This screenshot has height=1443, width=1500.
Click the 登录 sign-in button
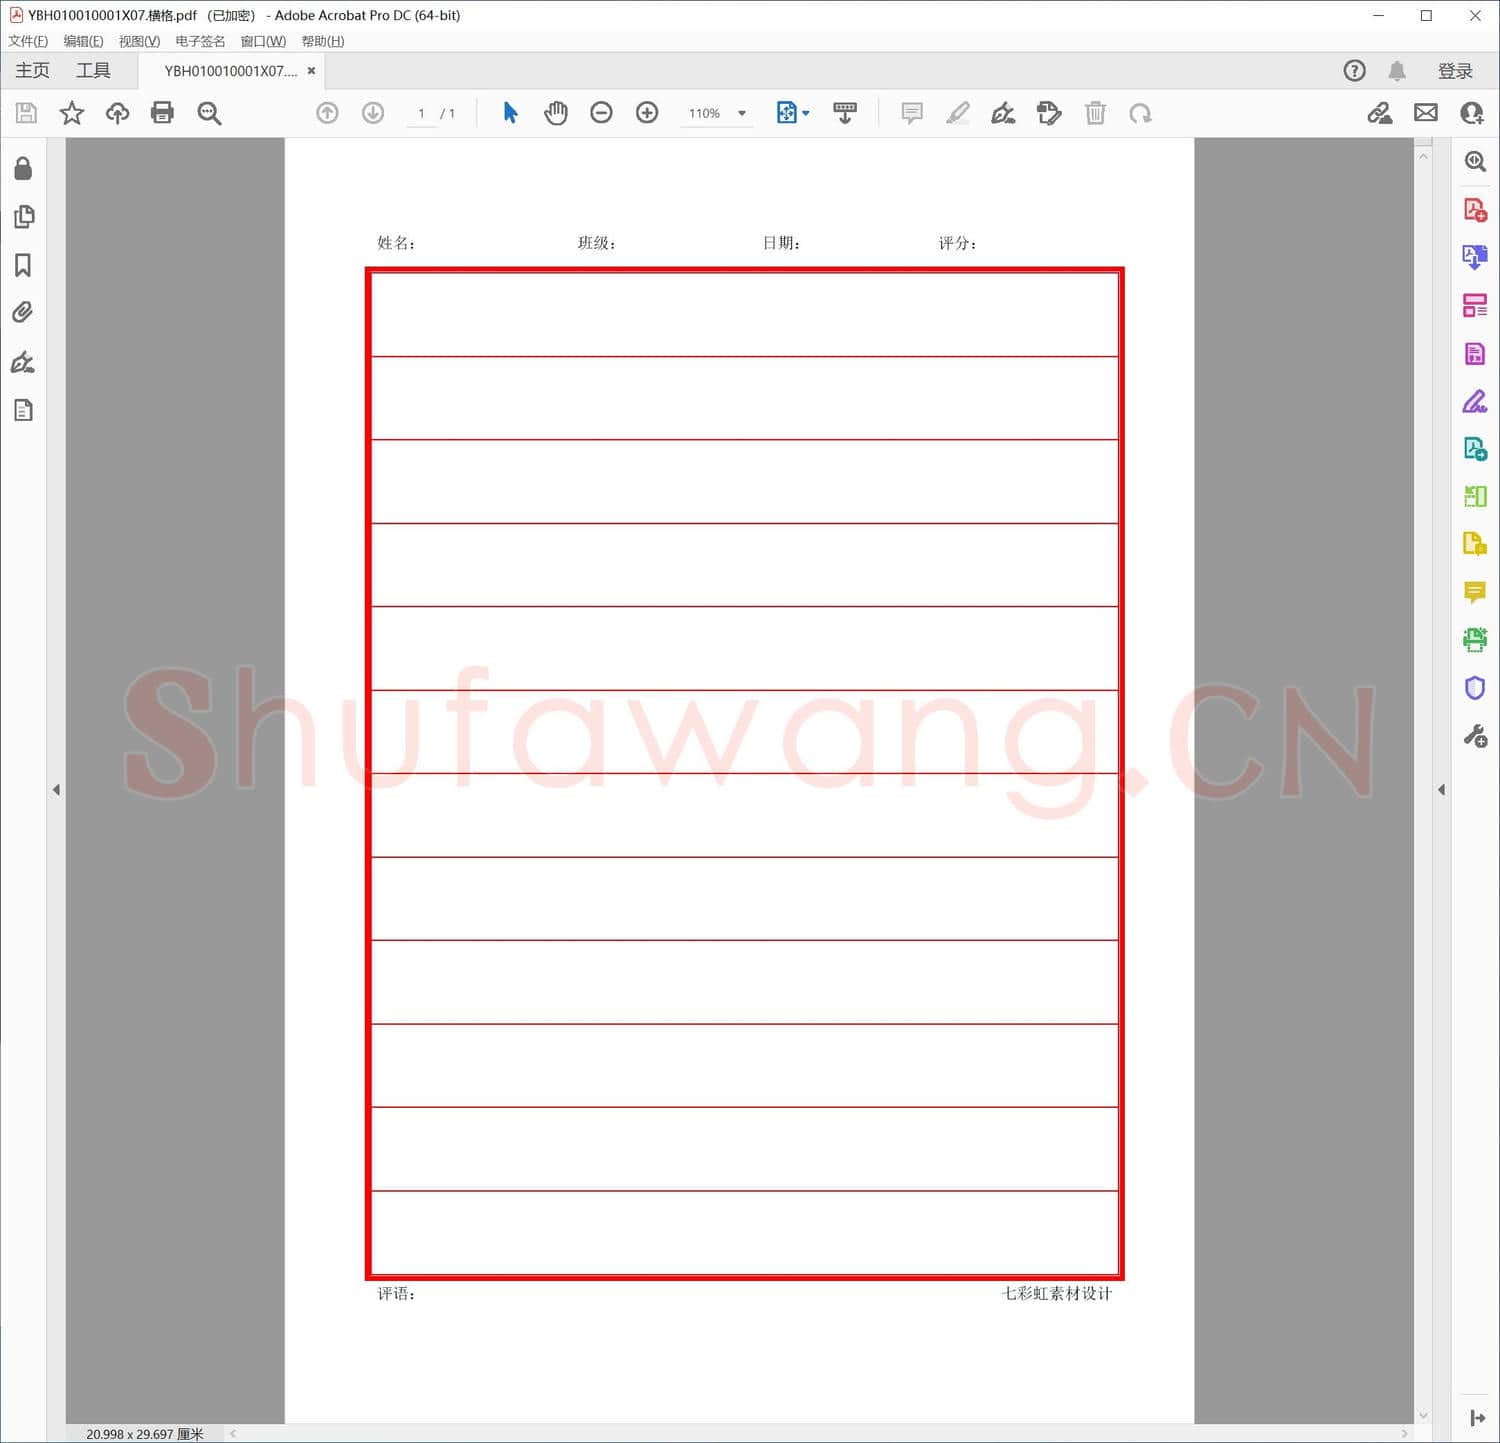coord(1455,71)
